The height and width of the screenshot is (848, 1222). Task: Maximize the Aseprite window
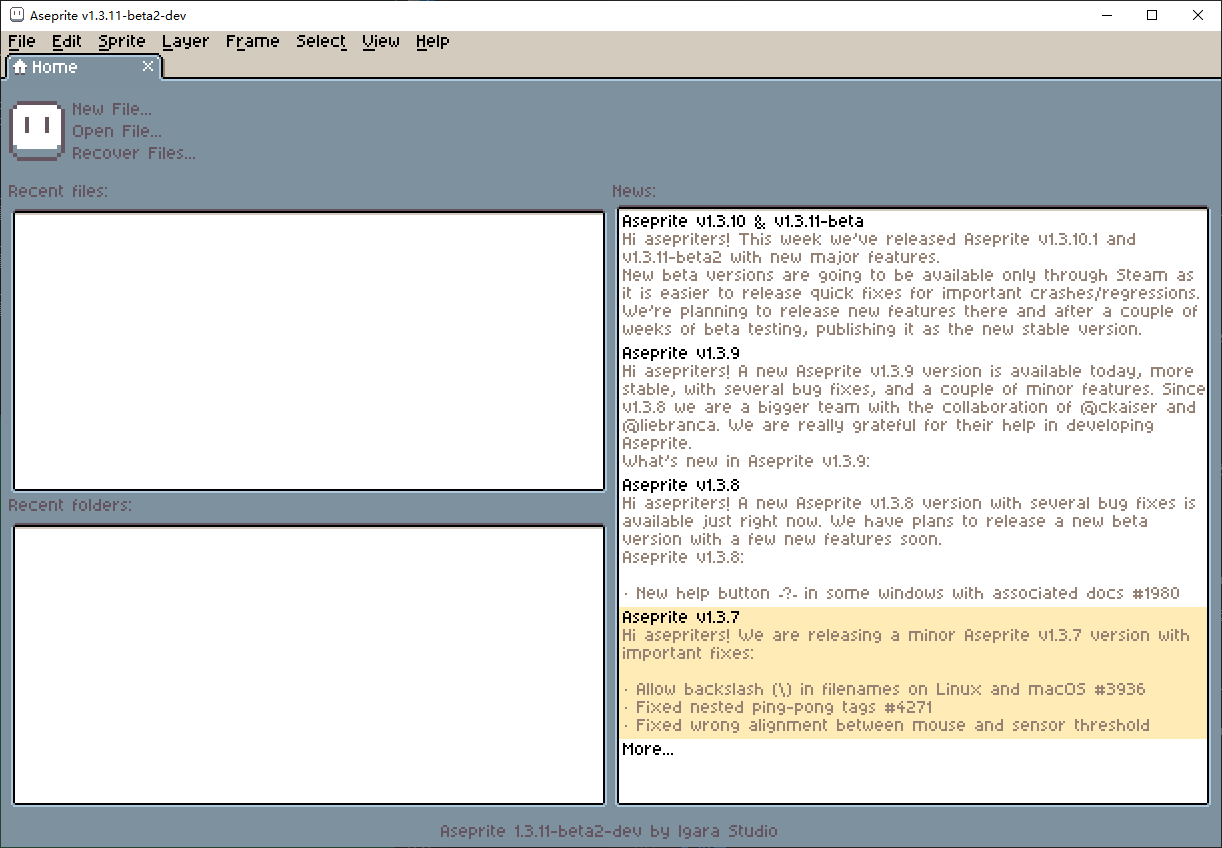pyautogui.click(x=1152, y=15)
